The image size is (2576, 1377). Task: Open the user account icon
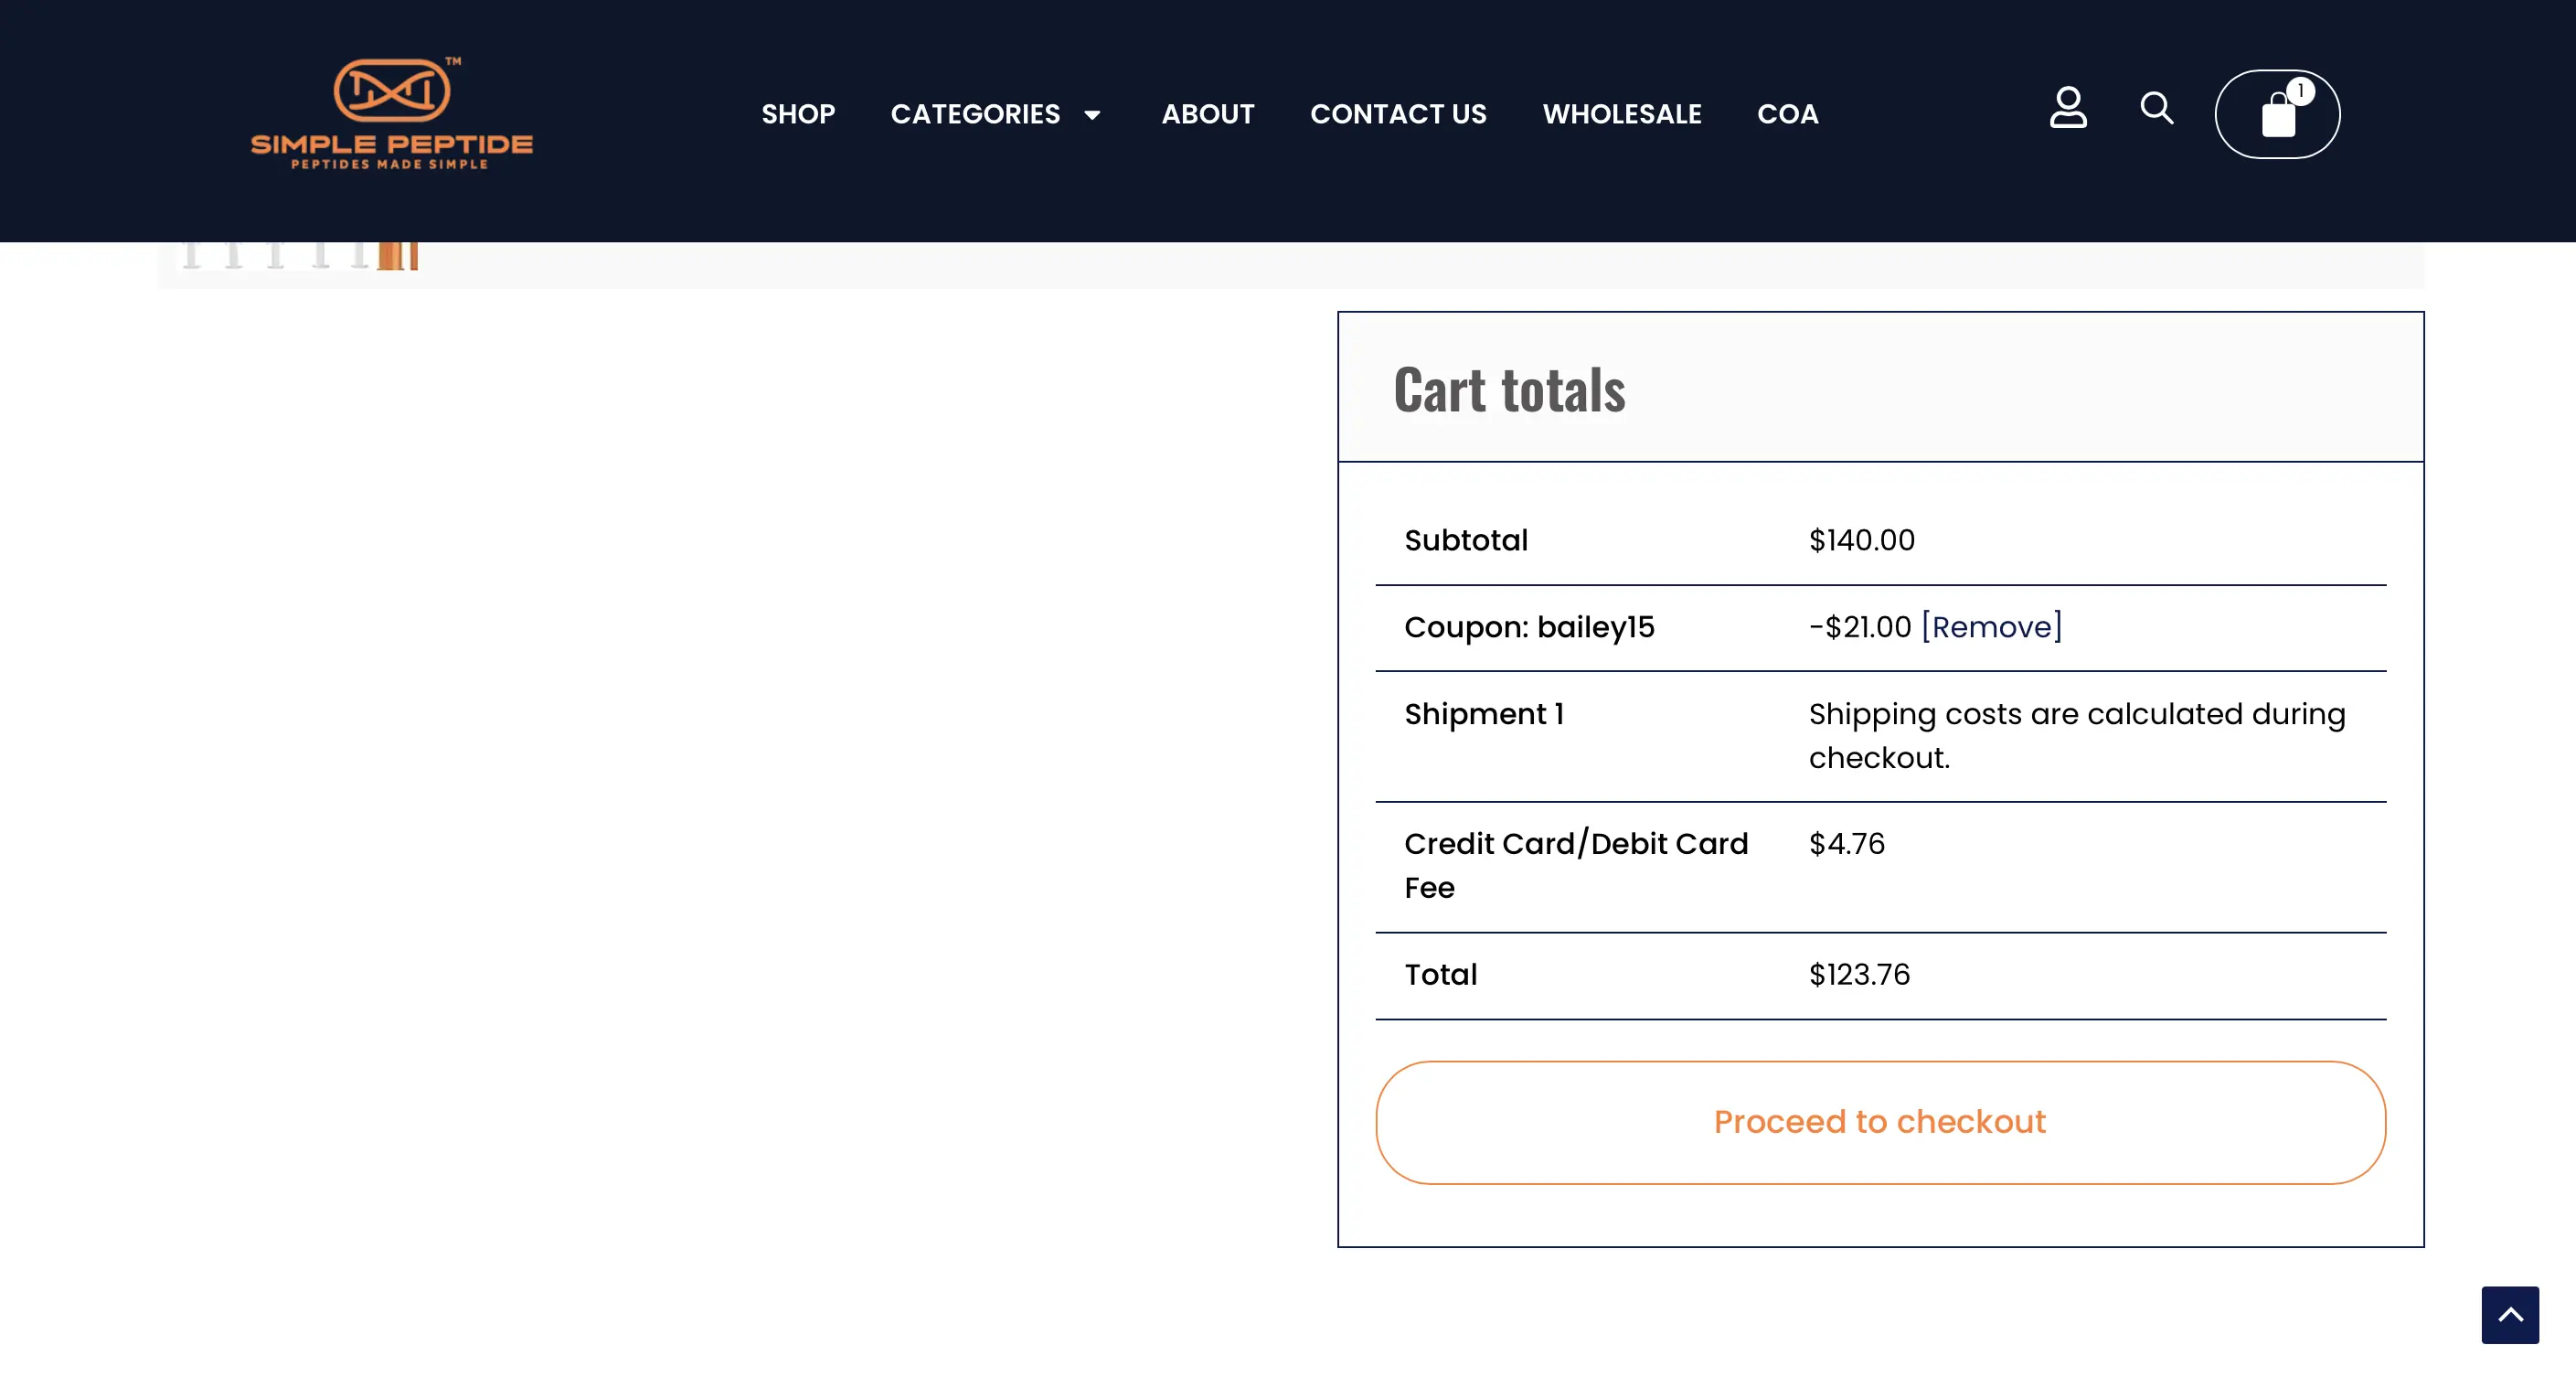2068,108
